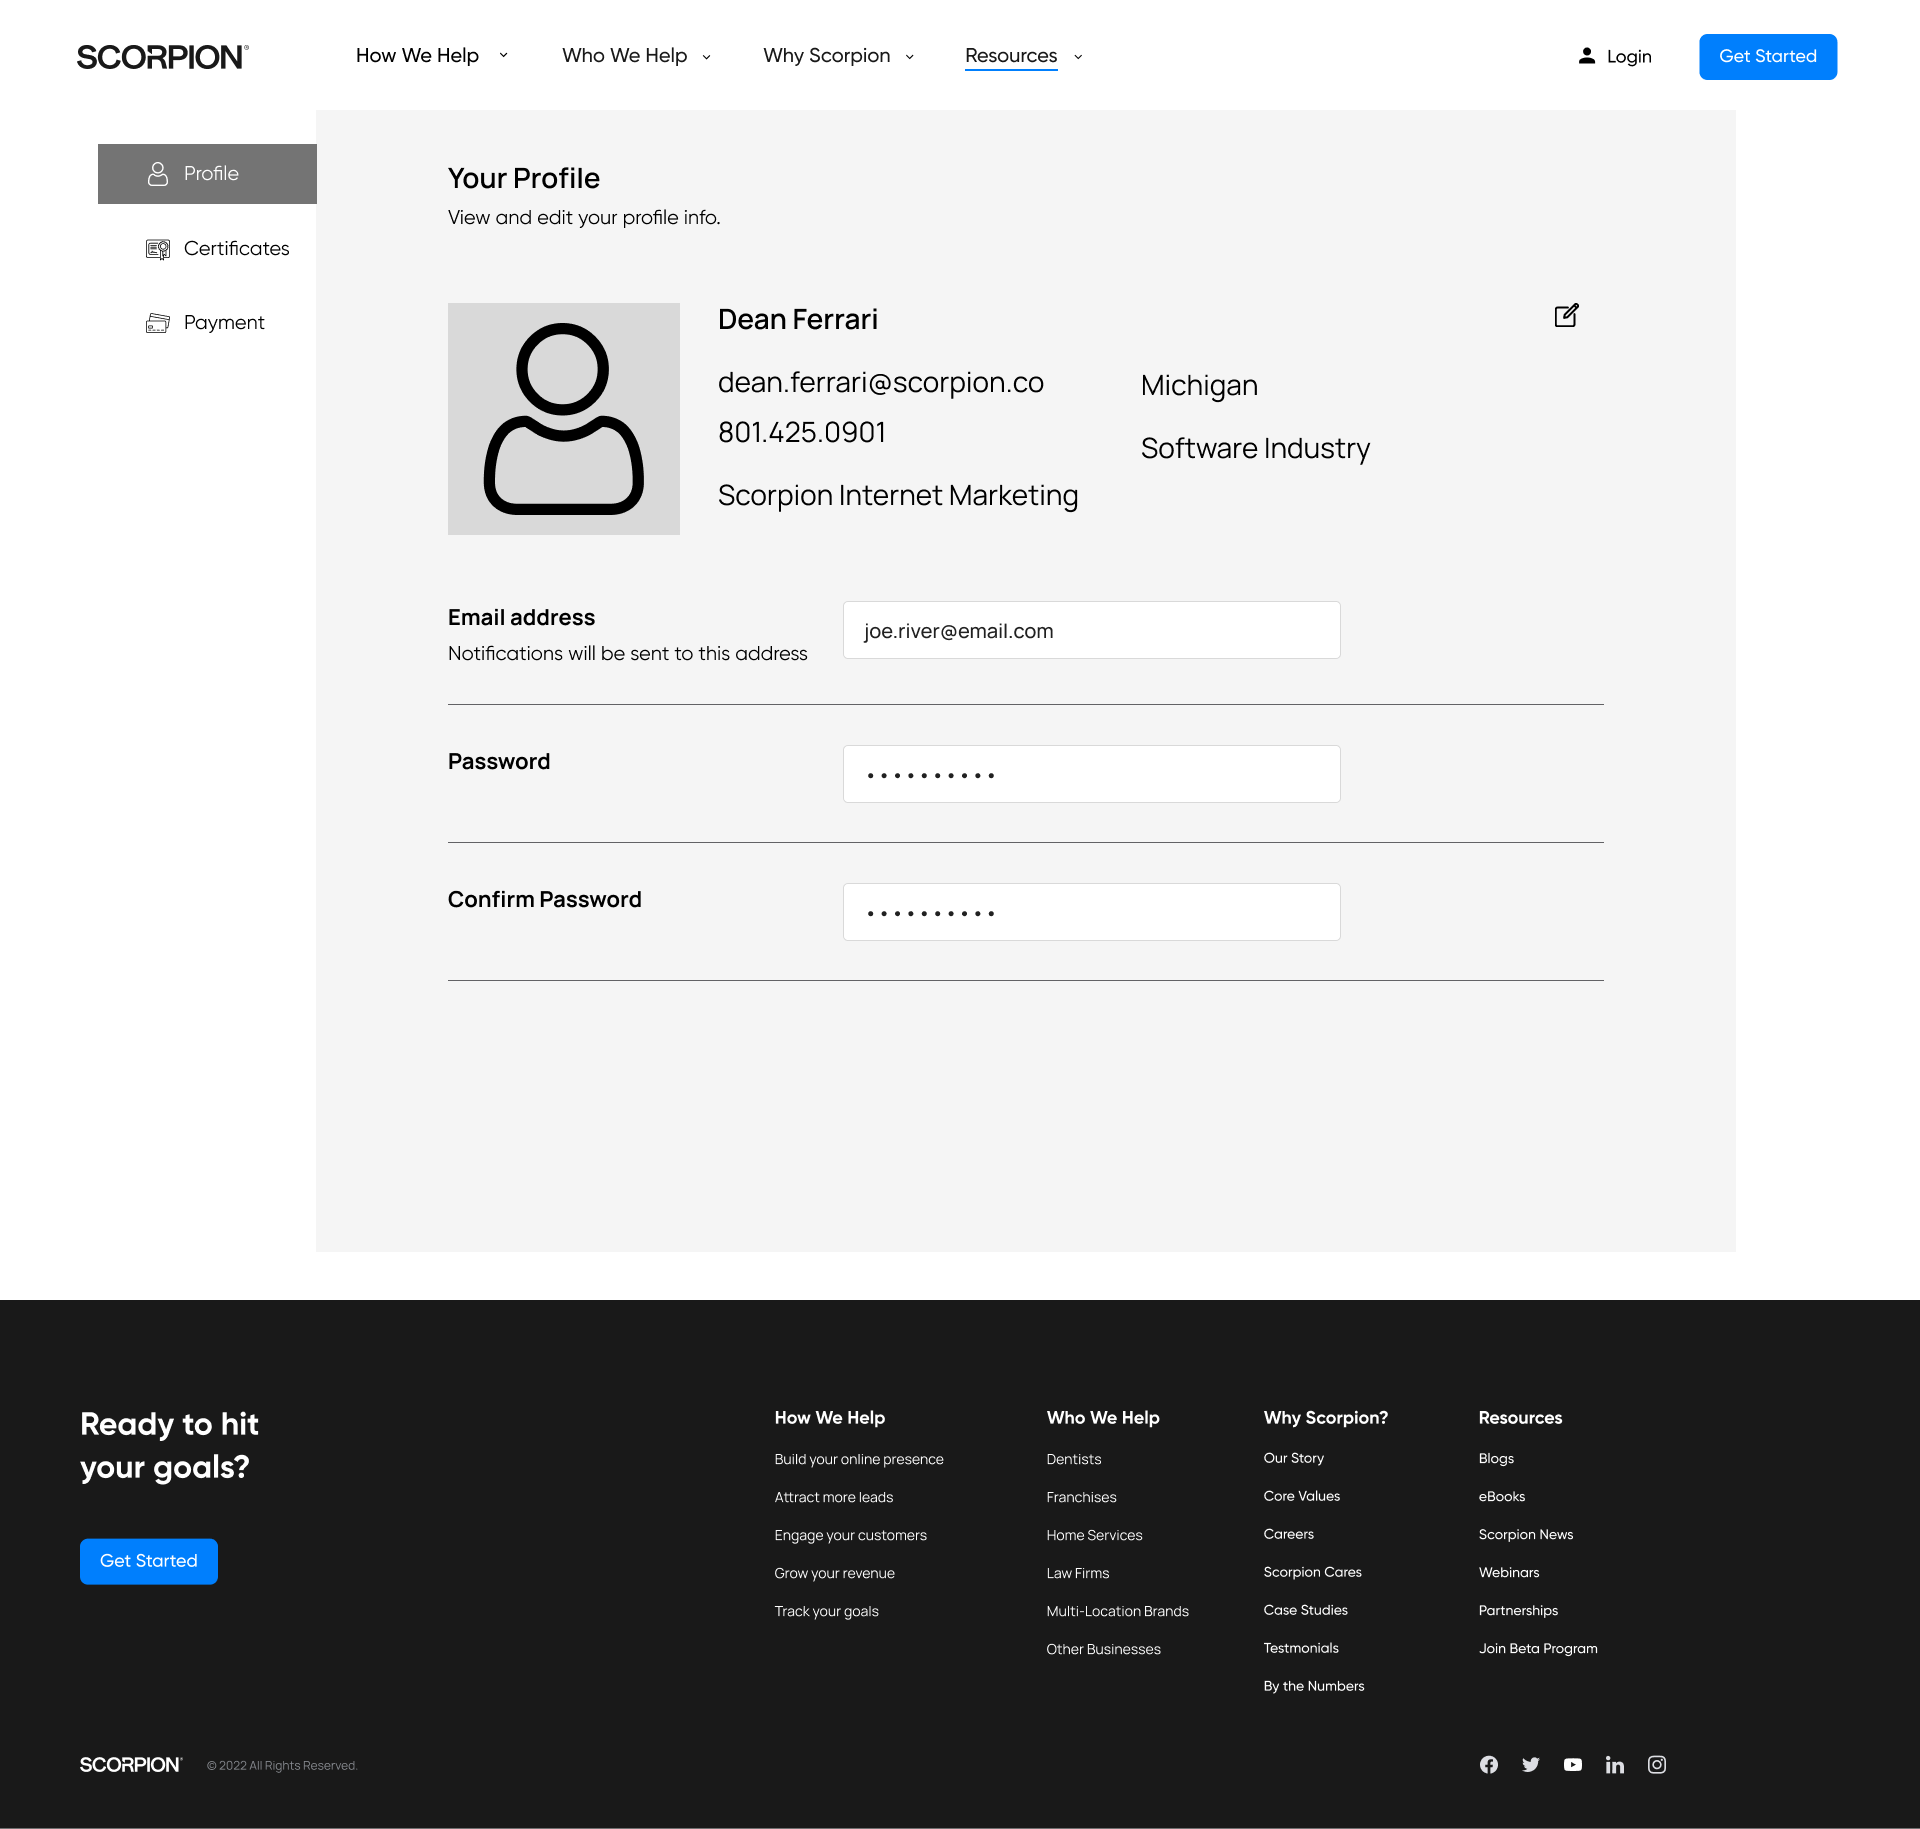Click into the Confirm Password field

click(x=1091, y=912)
